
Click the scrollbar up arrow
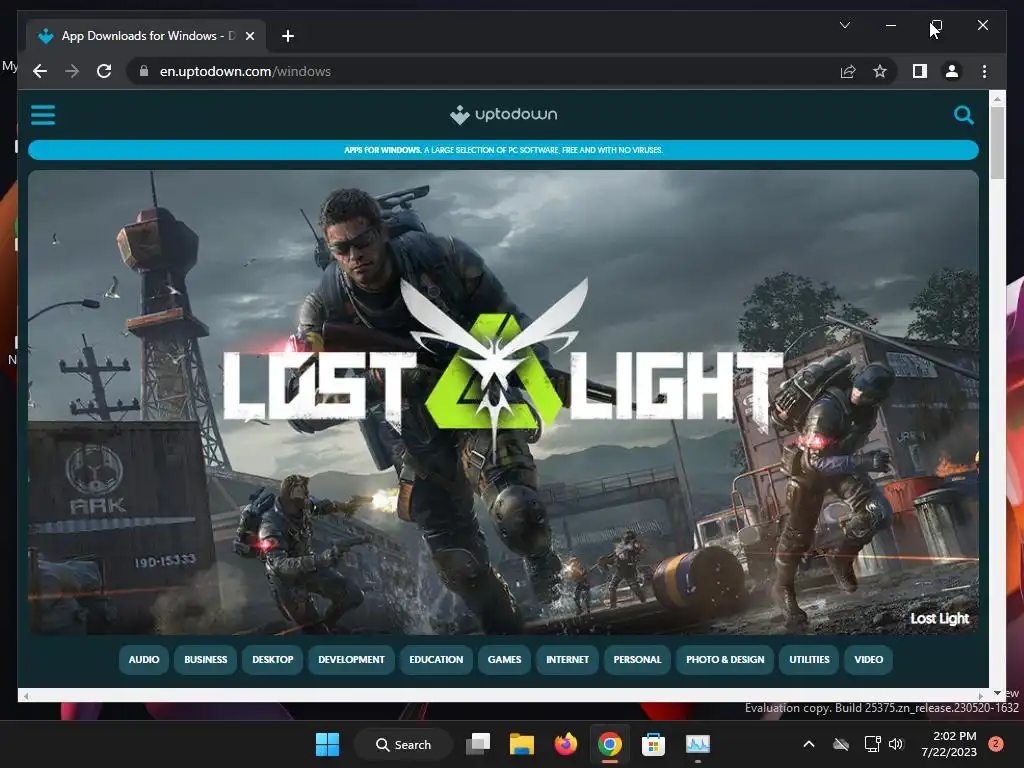point(997,99)
